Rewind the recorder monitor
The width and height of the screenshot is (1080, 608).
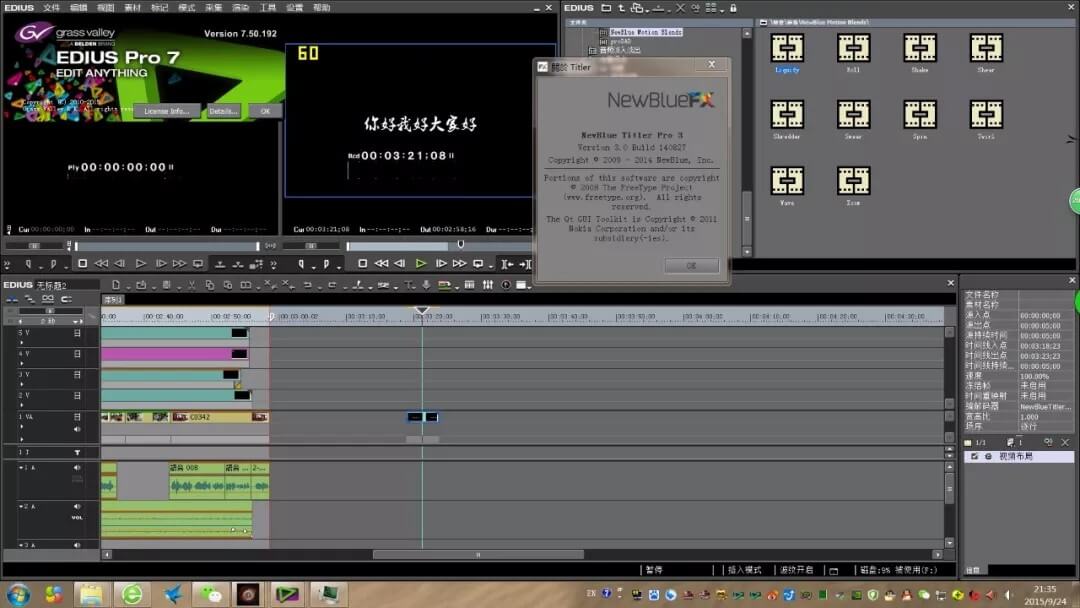[x=381, y=264]
